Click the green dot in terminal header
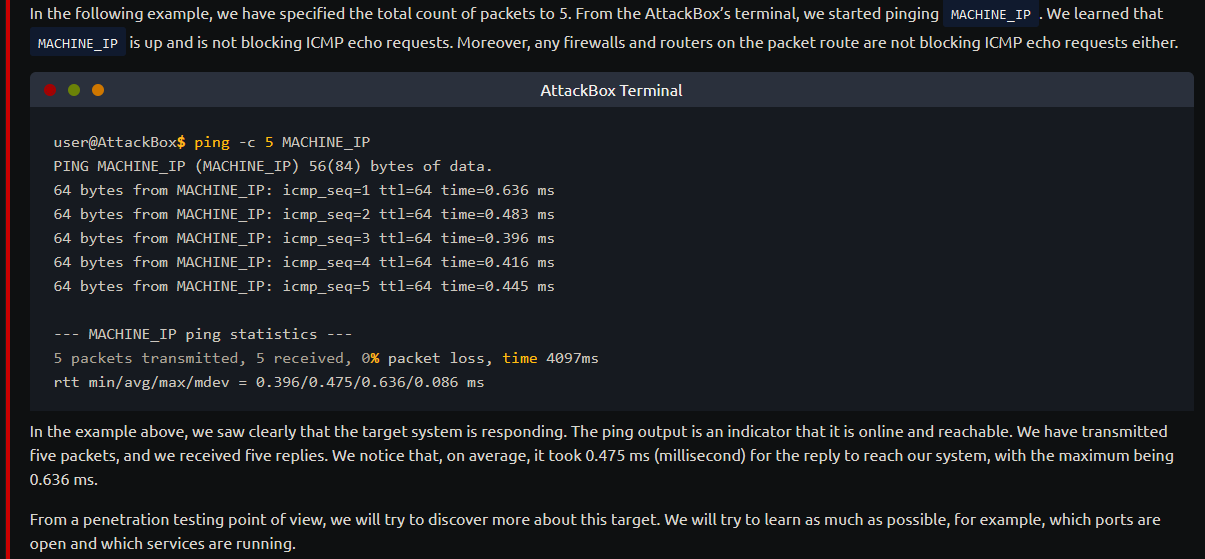This screenshot has width=1205, height=559. tap(74, 90)
